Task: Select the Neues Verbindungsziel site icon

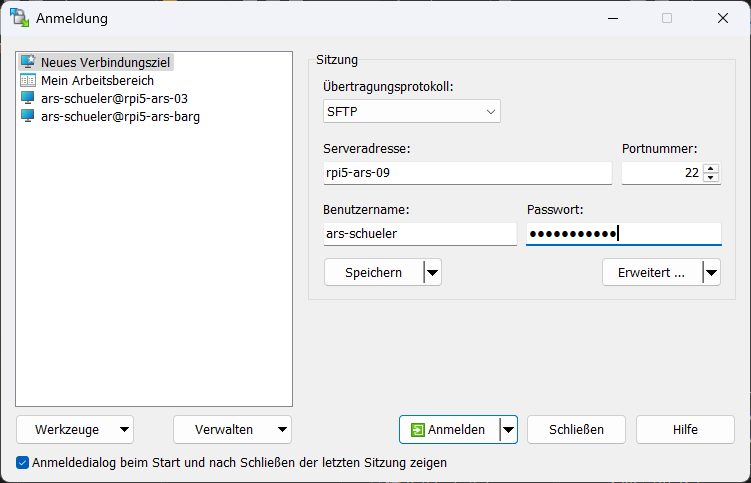Action: point(28,62)
